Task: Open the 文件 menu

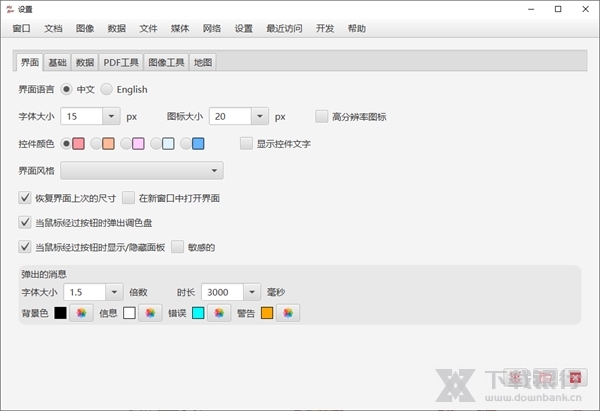Action: (x=148, y=28)
